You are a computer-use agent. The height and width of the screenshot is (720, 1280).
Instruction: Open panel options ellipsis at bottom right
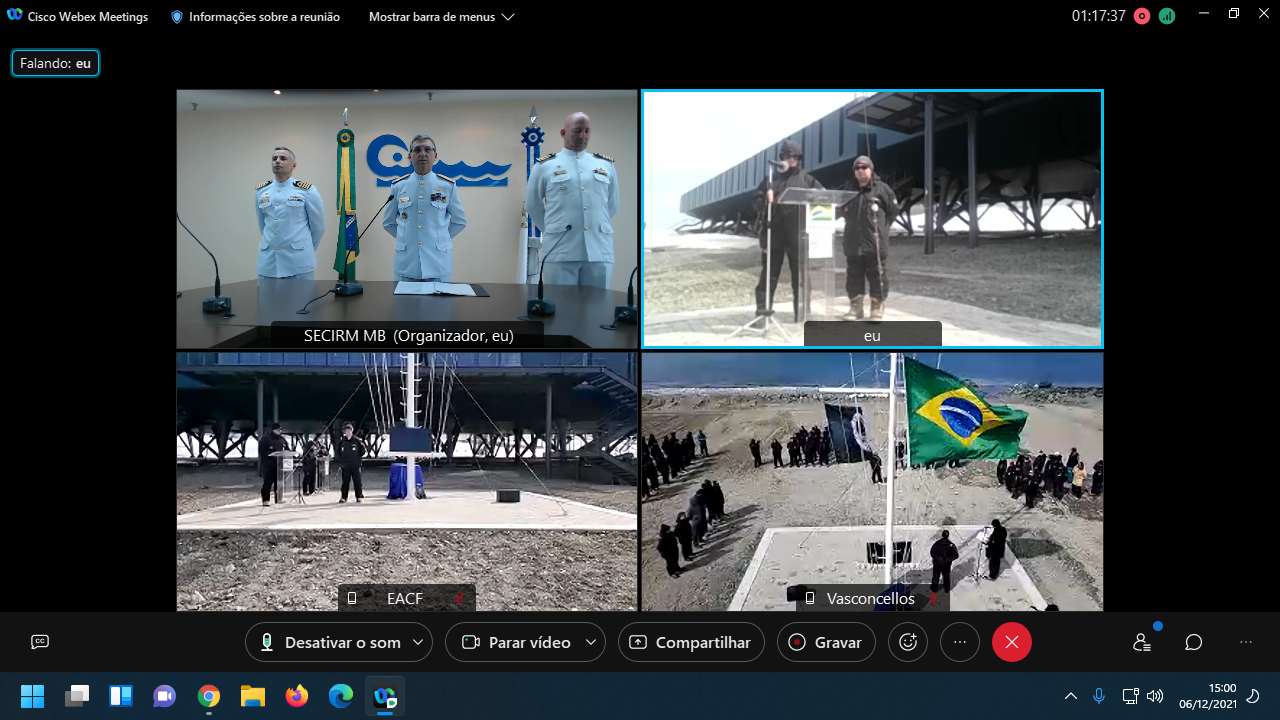(x=1245, y=642)
